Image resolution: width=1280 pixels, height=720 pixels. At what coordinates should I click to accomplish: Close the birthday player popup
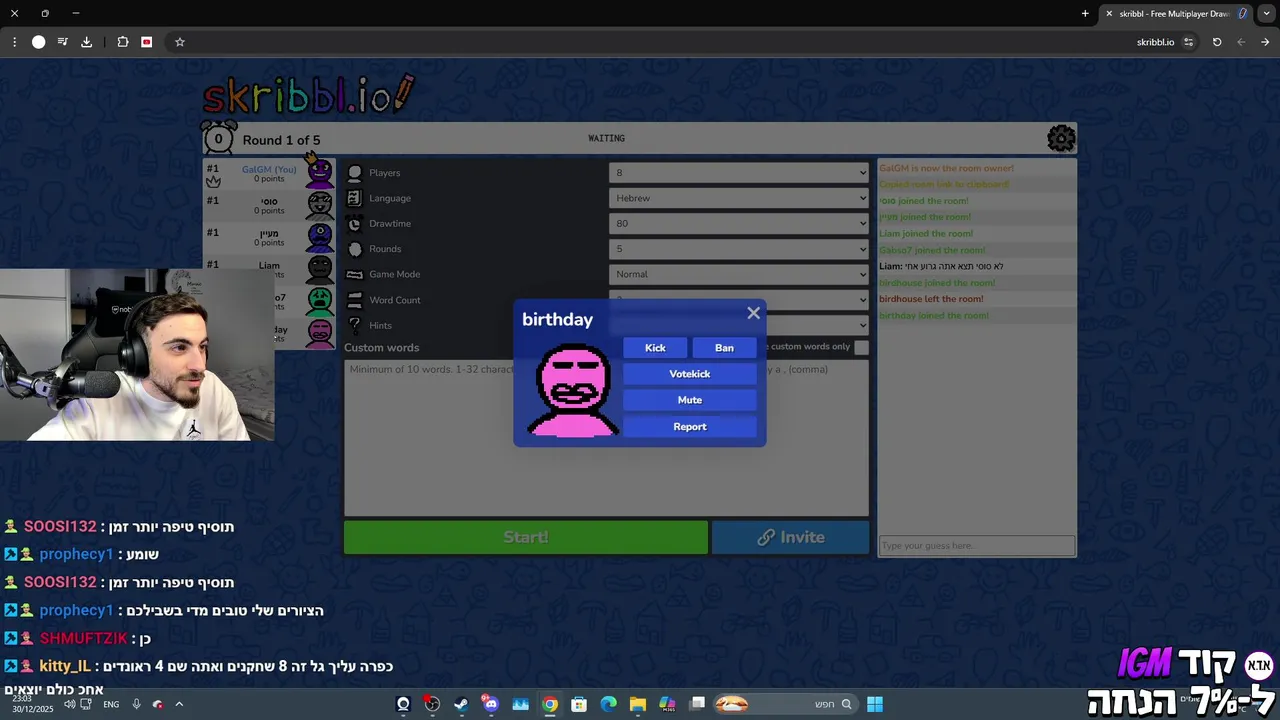coord(753,313)
